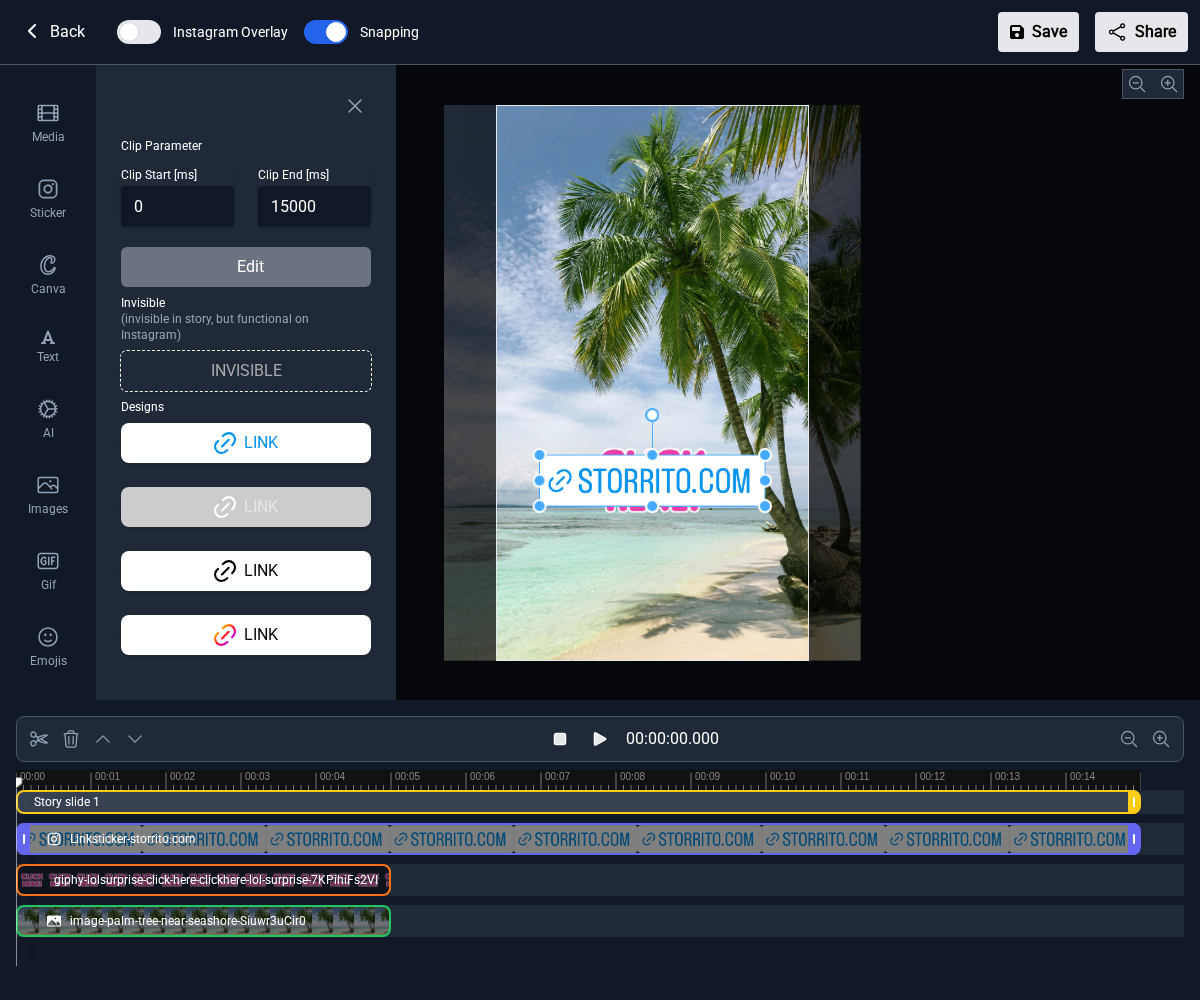Open the Share dialog
Viewport: 1200px width, 1000px height.
click(1141, 32)
